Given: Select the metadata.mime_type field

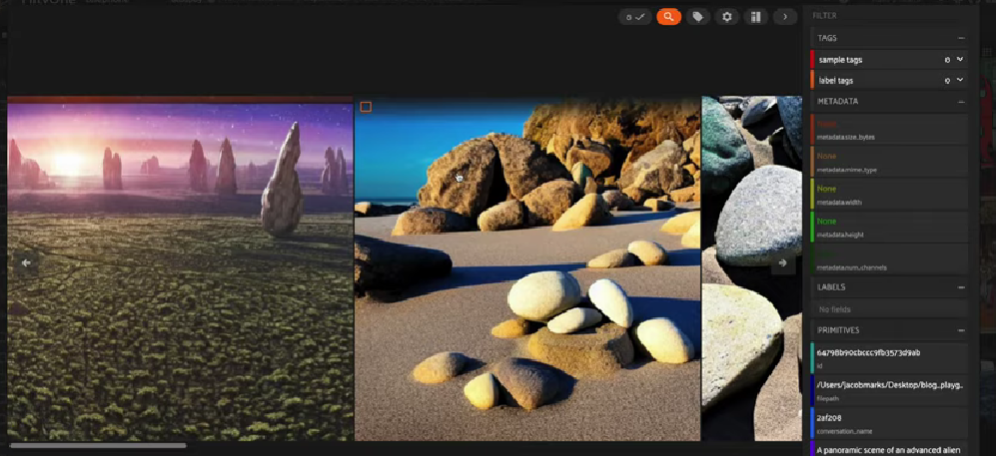Looking at the screenshot, I should tap(889, 161).
